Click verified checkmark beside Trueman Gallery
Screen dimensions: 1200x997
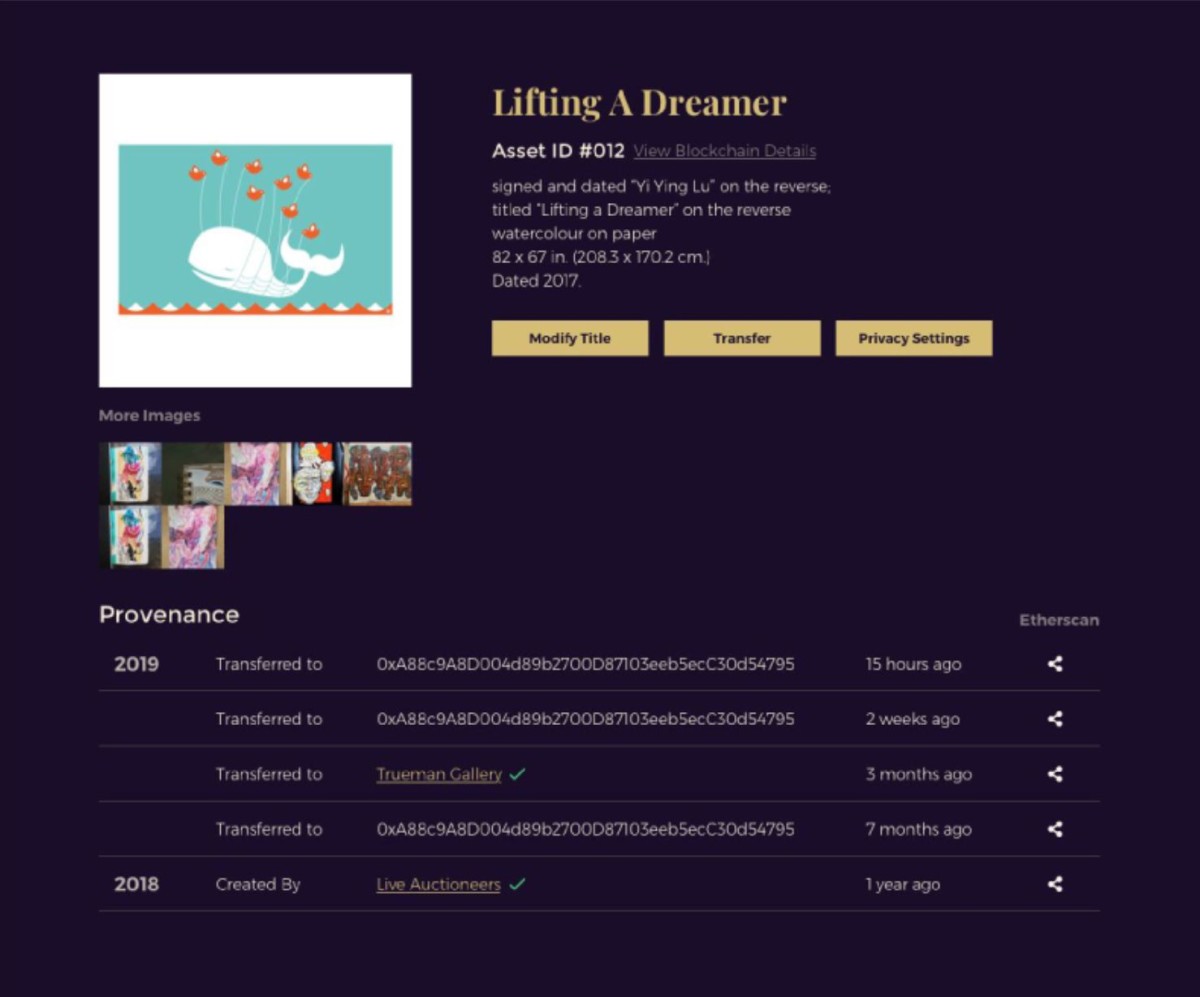(517, 774)
